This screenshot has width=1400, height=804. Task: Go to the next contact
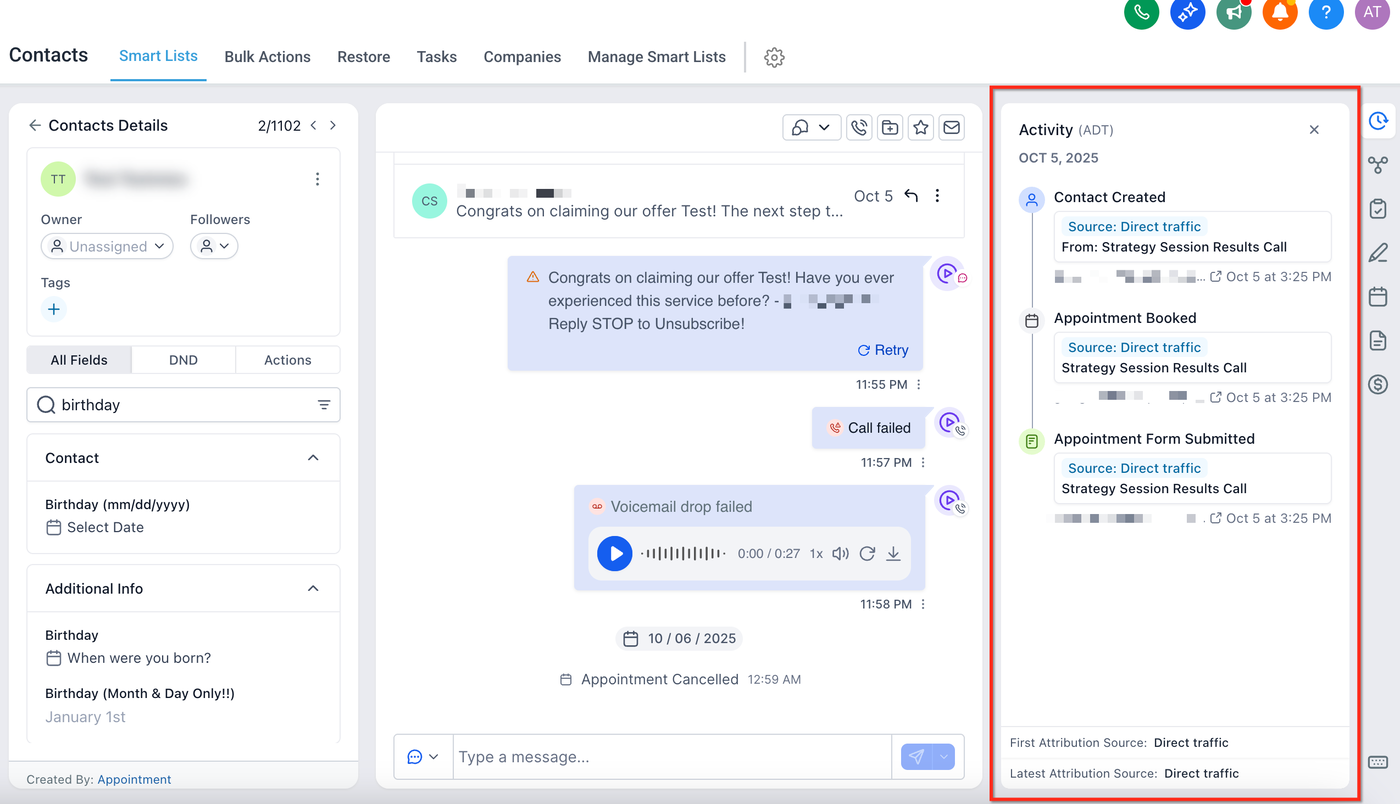[333, 125]
